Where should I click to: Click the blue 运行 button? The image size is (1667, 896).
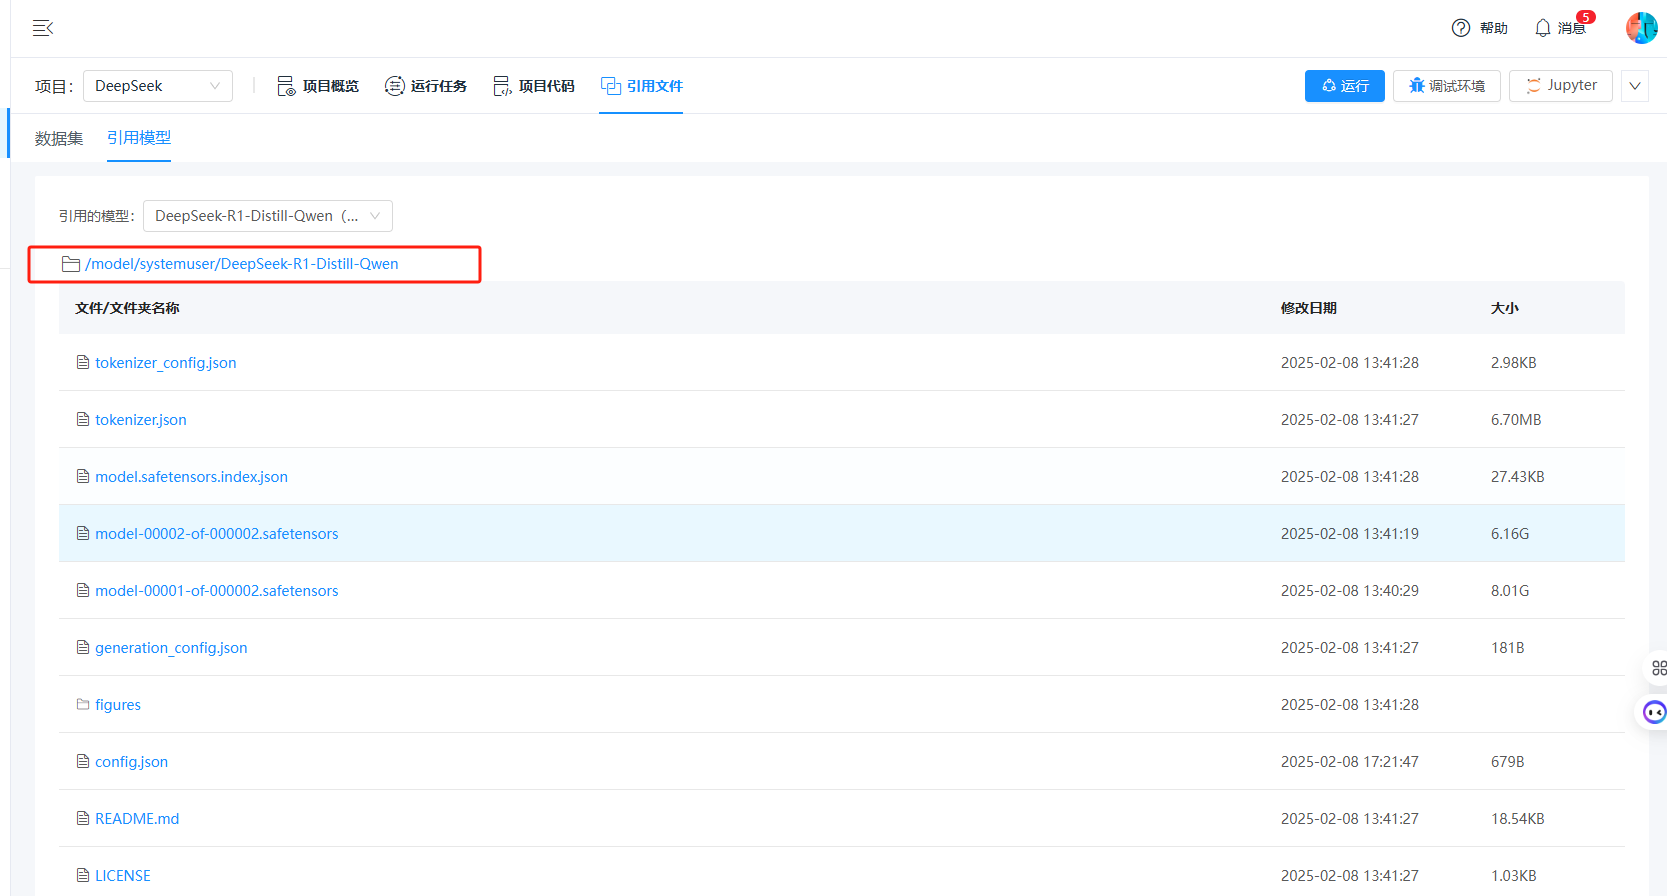(1345, 86)
